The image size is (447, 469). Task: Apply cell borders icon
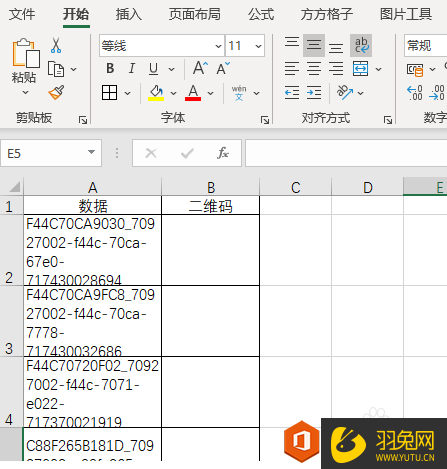(109, 93)
